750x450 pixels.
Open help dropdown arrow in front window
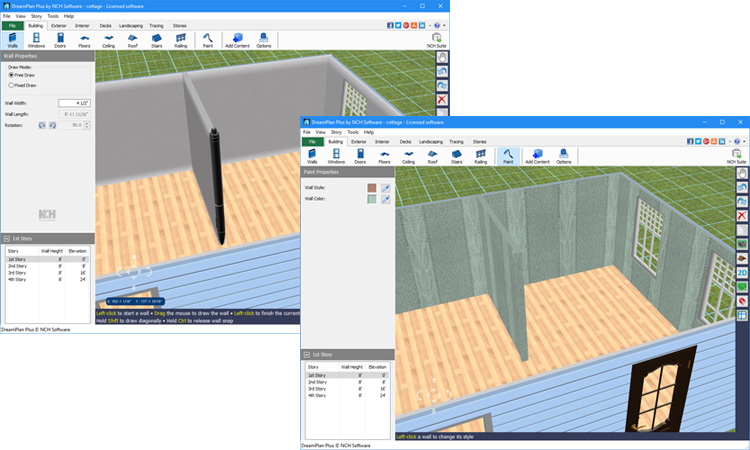pyautogui.click(x=745, y=142)
